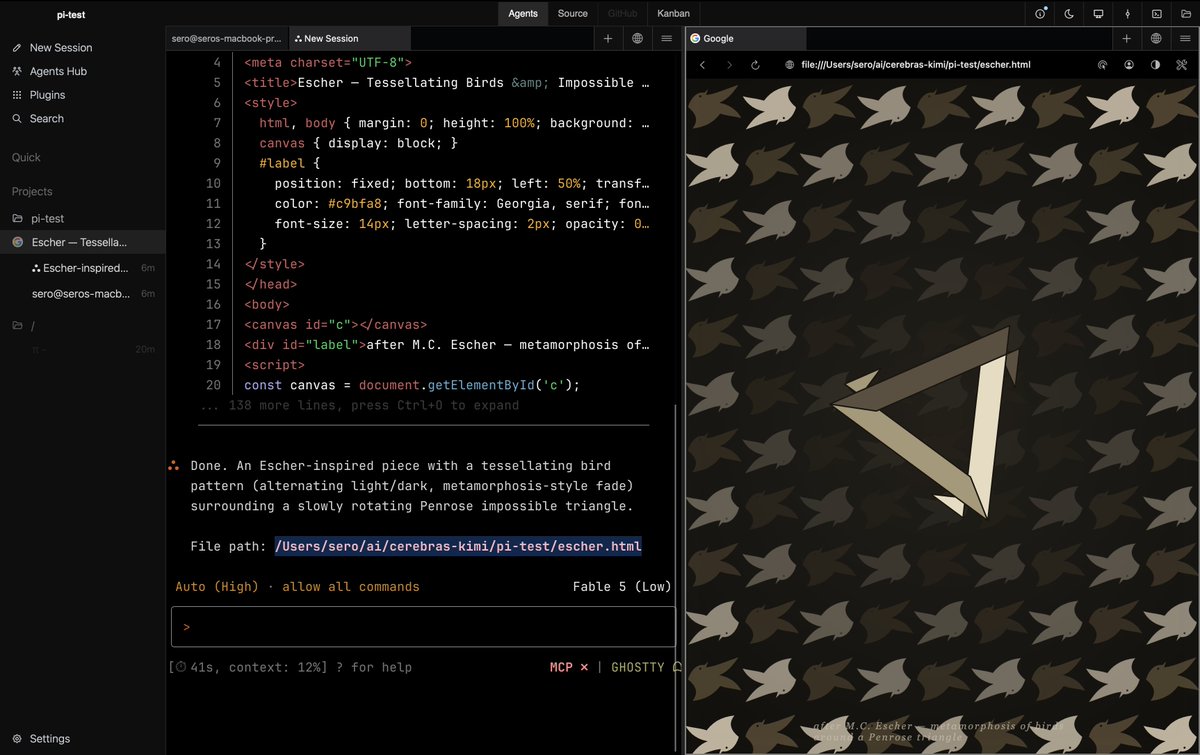This screenshot has height=755, width=1200.
Task: Open the hamburger menu in the terminal pane
Action: tap(666, 38)
